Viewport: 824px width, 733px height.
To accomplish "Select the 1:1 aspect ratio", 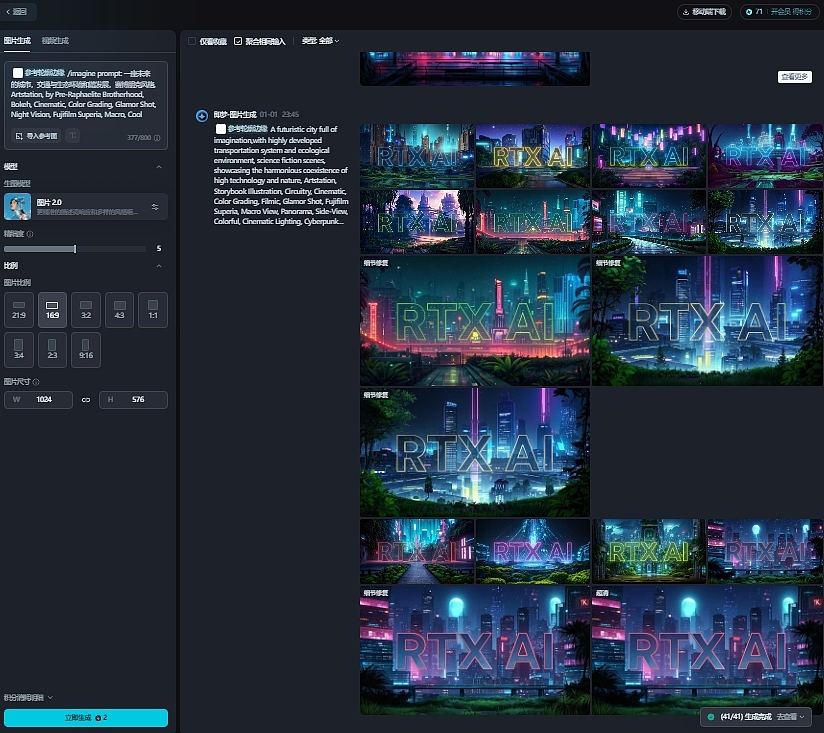I will click(x=153, y=310).
